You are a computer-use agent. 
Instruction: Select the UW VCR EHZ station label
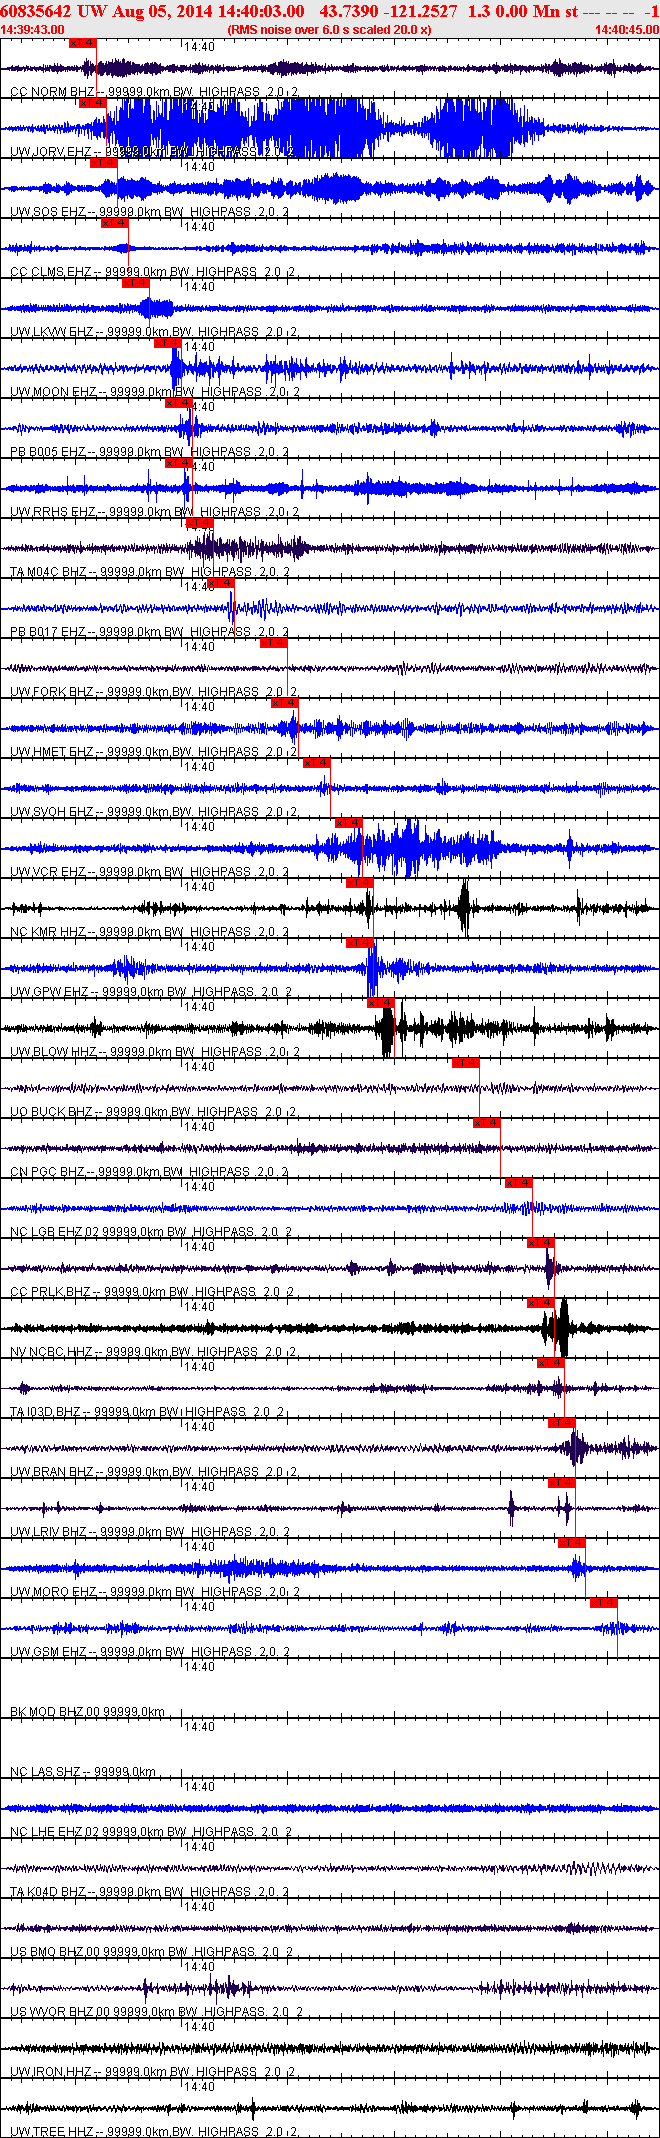48,872
